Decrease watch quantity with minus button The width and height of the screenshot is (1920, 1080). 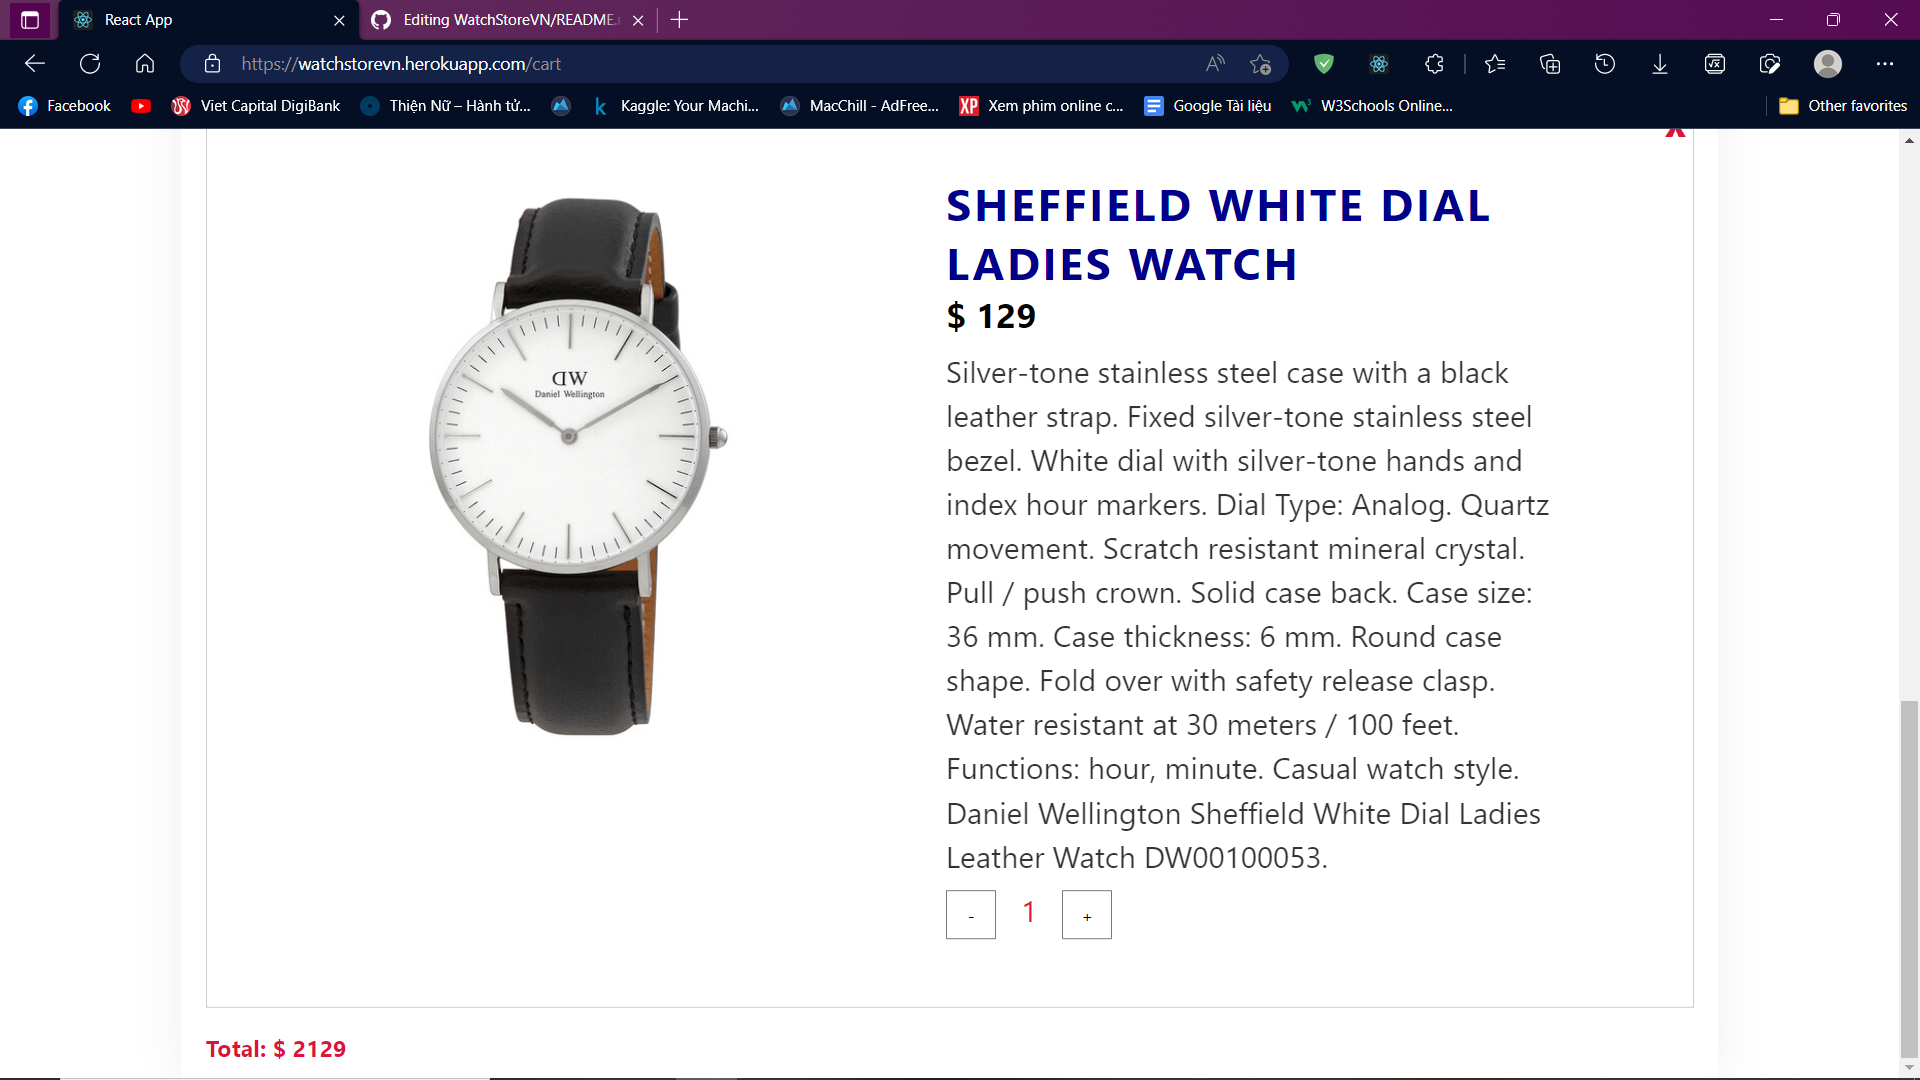click(x=970, y=914)
